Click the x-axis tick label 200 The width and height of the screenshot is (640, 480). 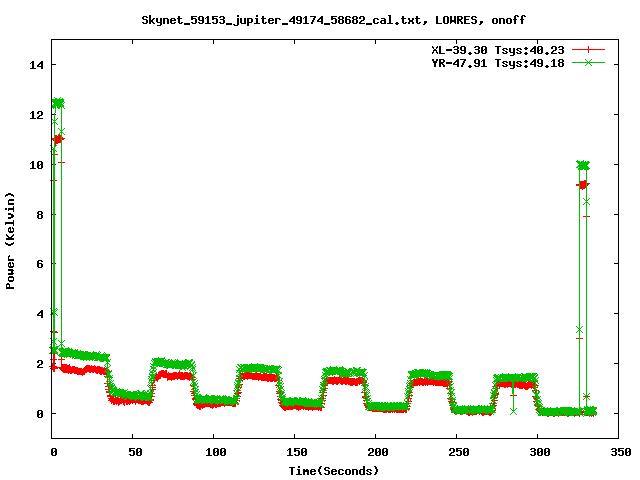point(378,452)
